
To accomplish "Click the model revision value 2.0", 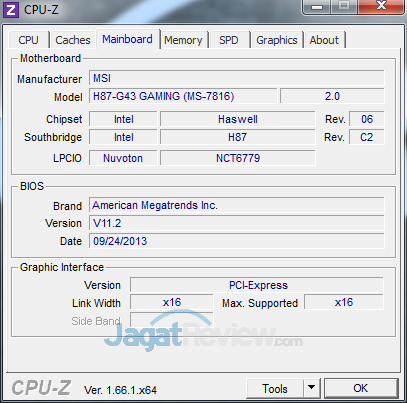I will click(x=332, y=96).
